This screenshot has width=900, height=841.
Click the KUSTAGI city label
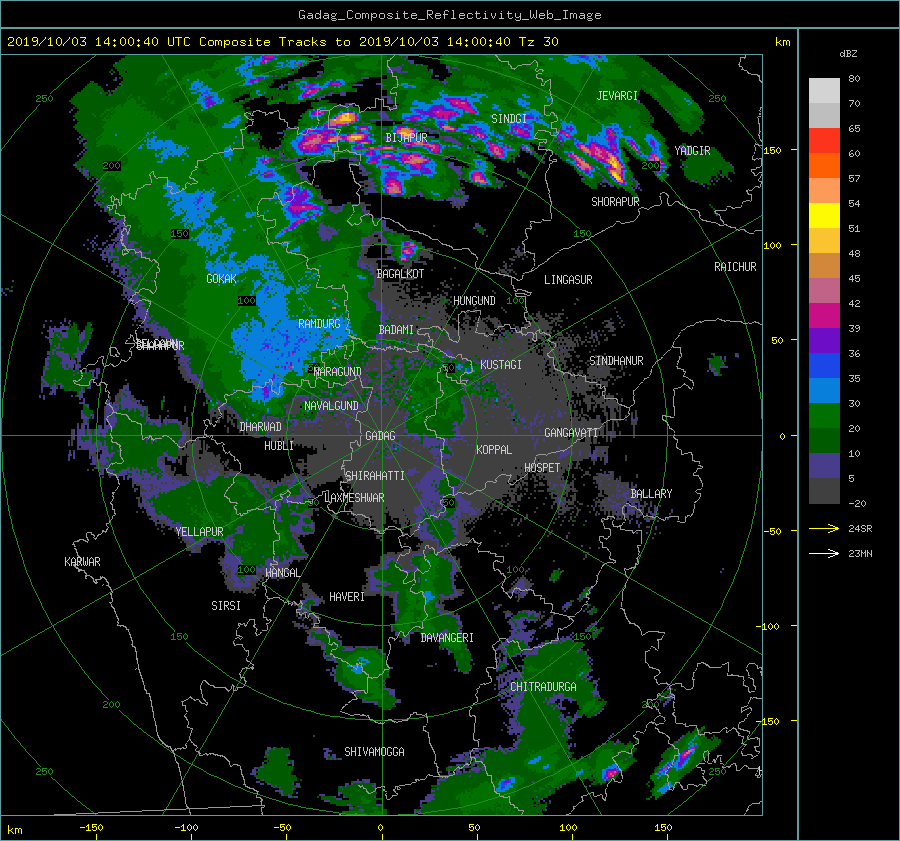tap(501, 365)
